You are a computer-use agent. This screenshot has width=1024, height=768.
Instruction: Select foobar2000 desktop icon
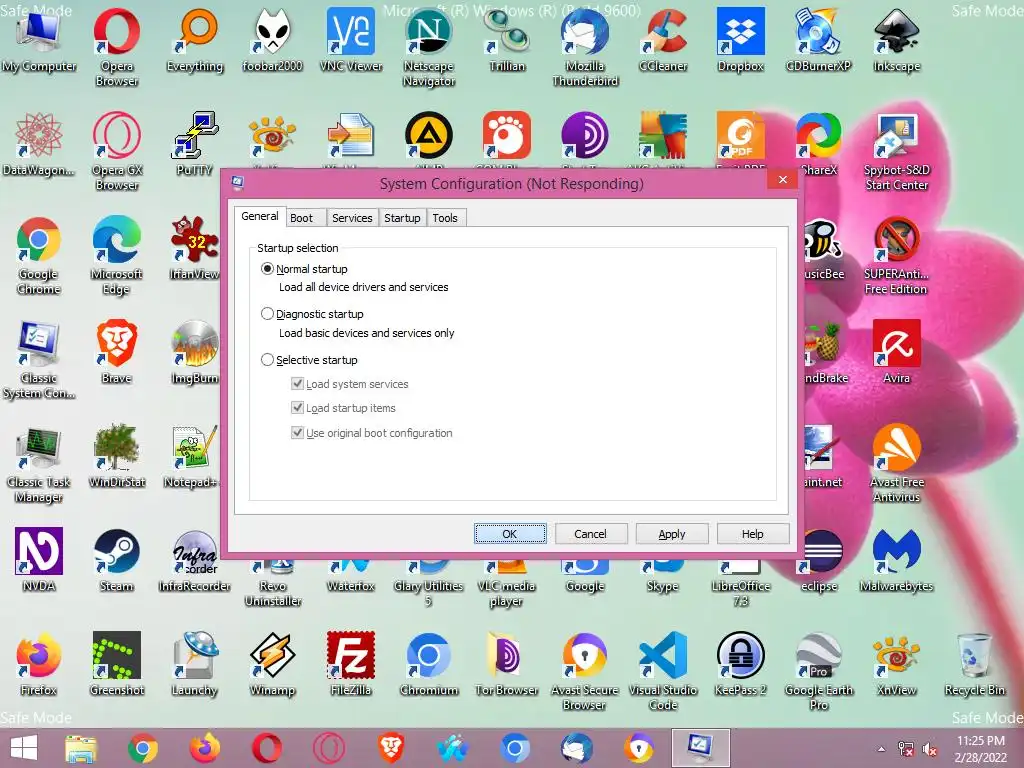tap(272, 40)
